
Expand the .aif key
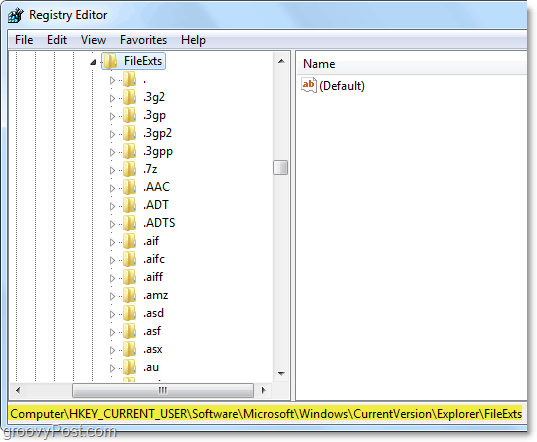point(112,242)
